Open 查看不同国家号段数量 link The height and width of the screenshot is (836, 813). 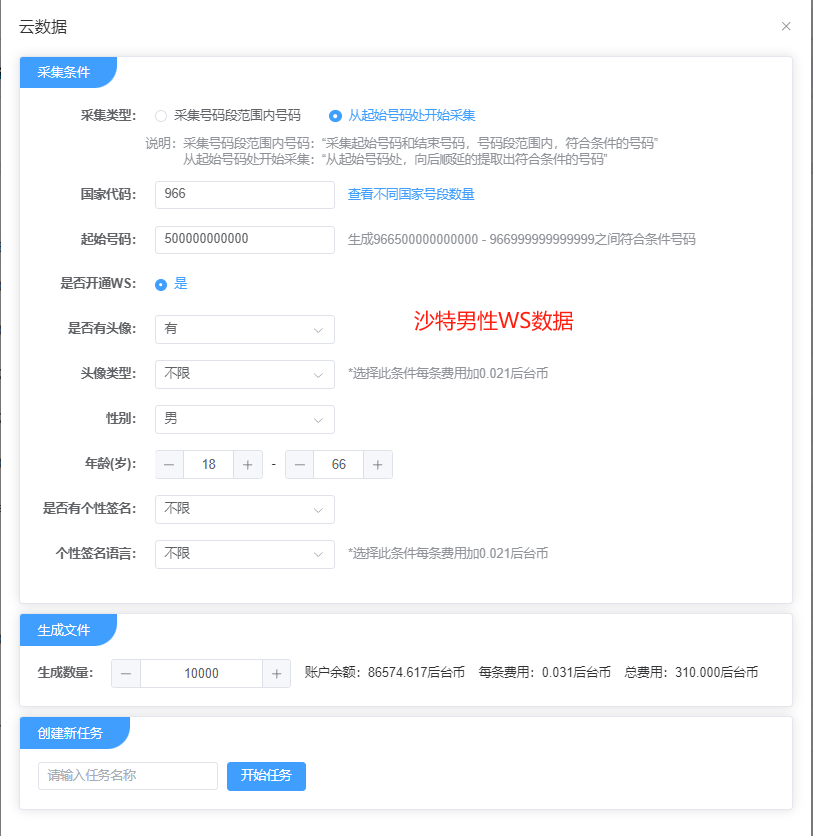pos(411,195)
